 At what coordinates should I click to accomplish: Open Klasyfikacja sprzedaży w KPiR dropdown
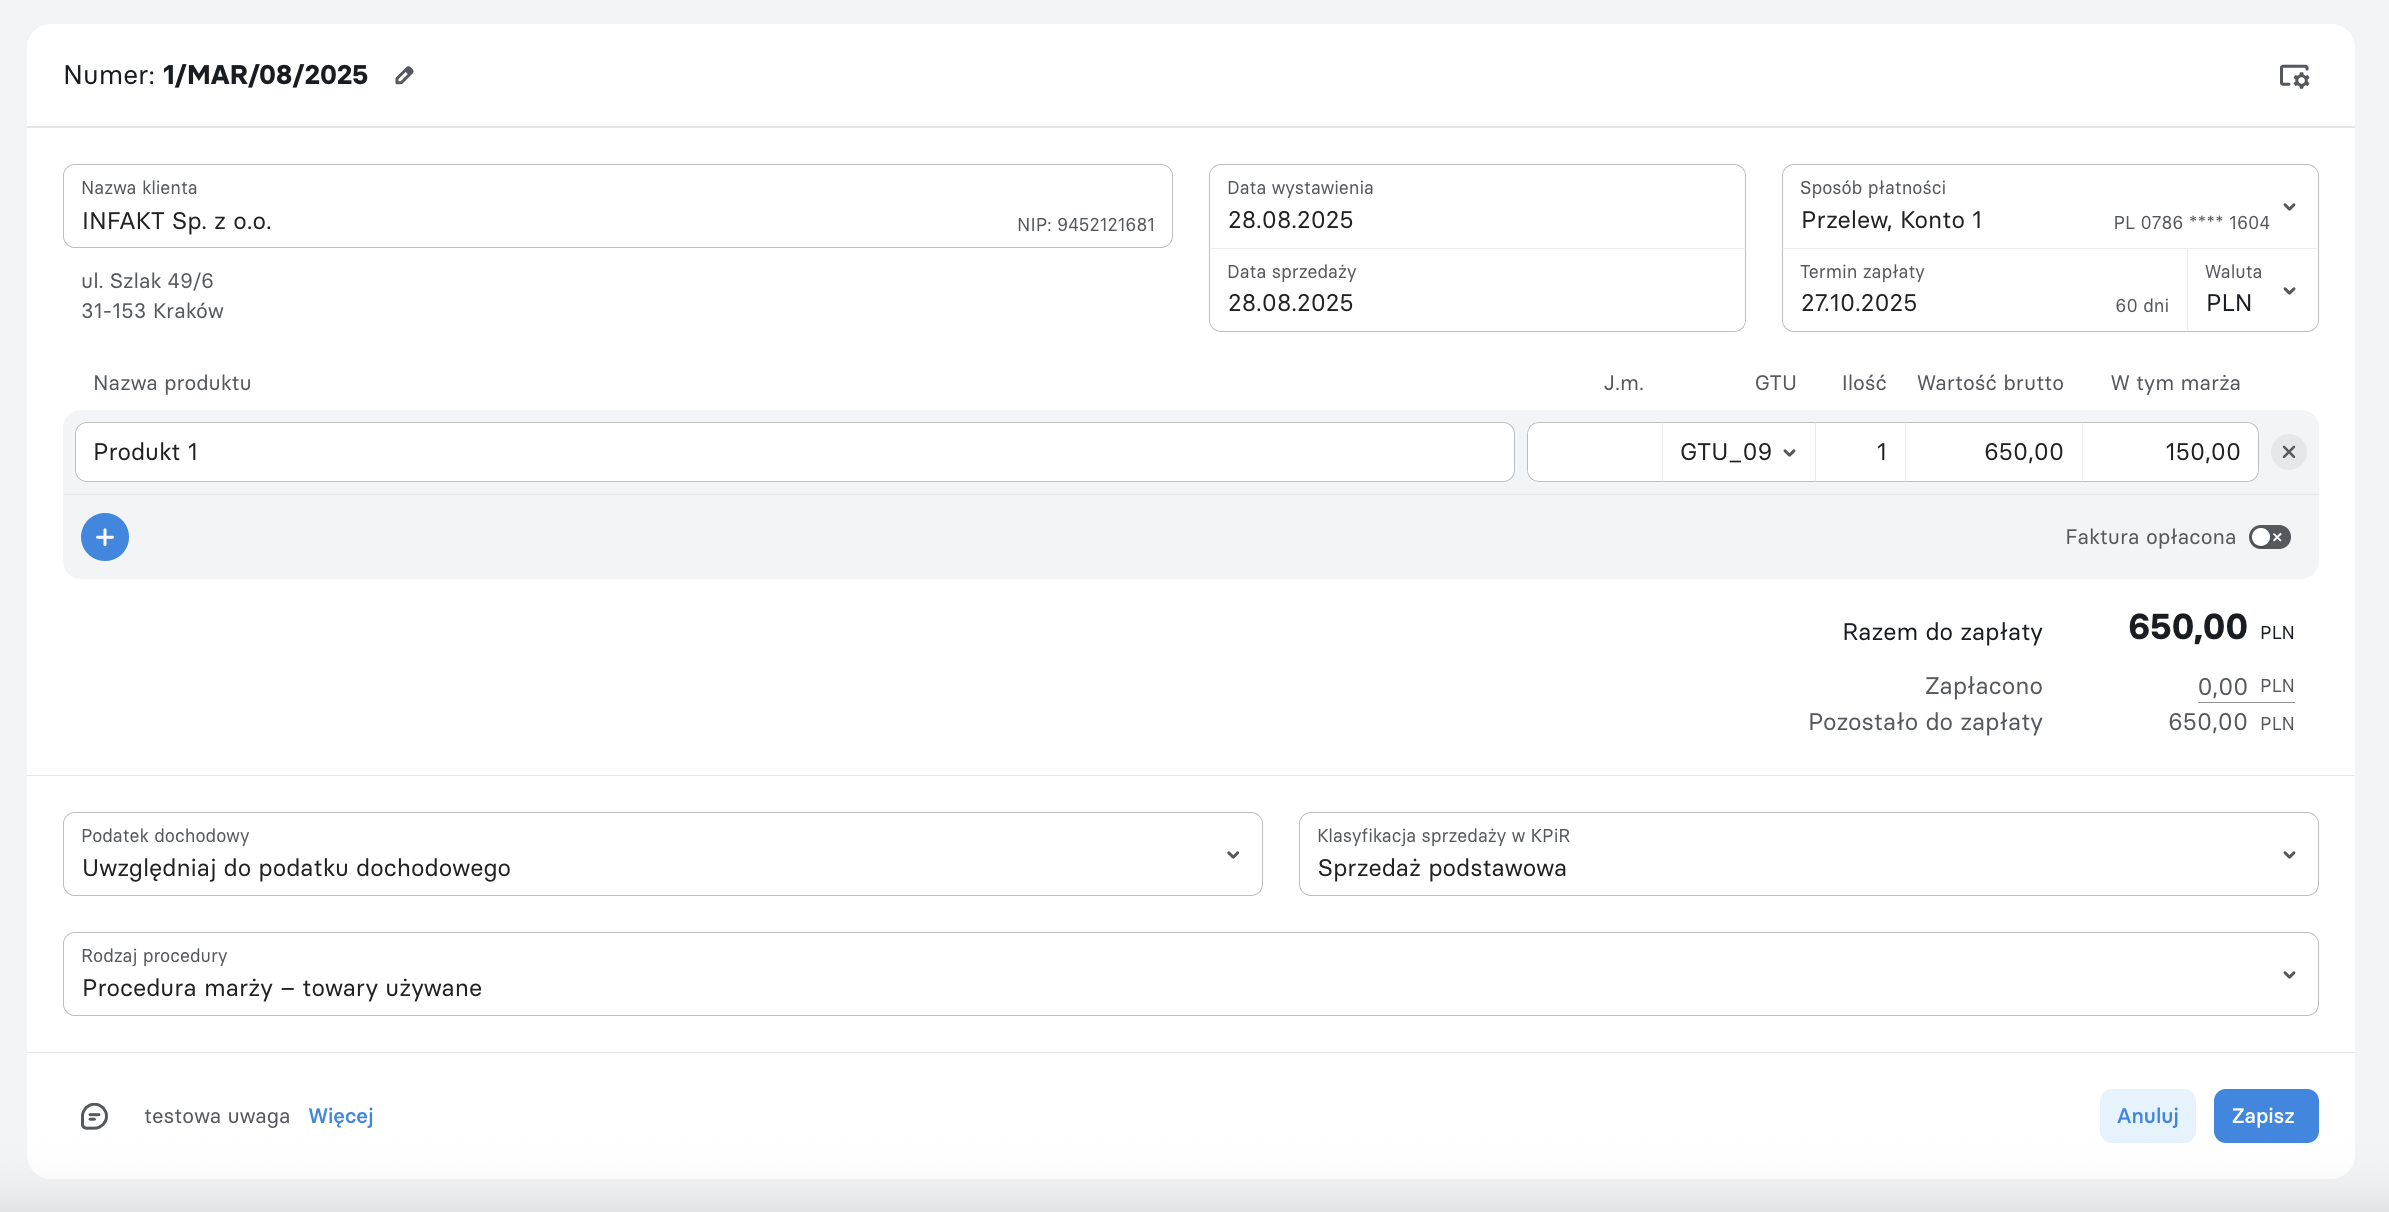click(1808, 854)
